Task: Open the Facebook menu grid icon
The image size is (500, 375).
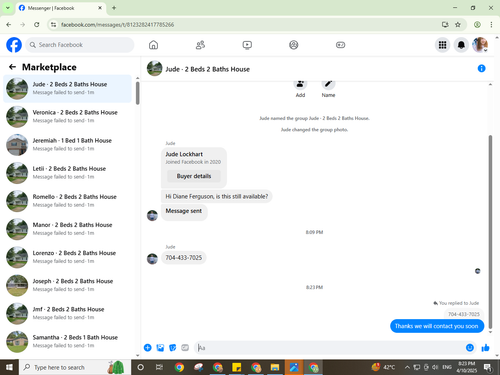Action: click(x=442, y=45)
